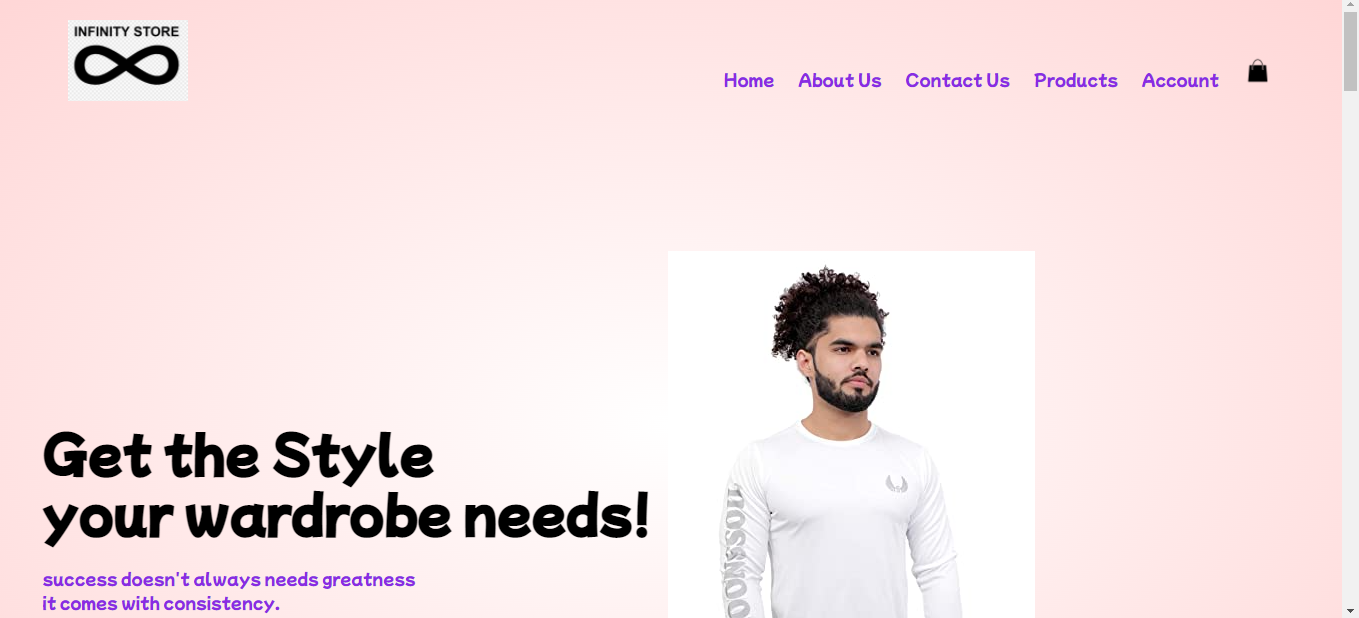
Task: Click the model's white t-shirt photo
Action: pyautogui.click(x=851, y=434)
